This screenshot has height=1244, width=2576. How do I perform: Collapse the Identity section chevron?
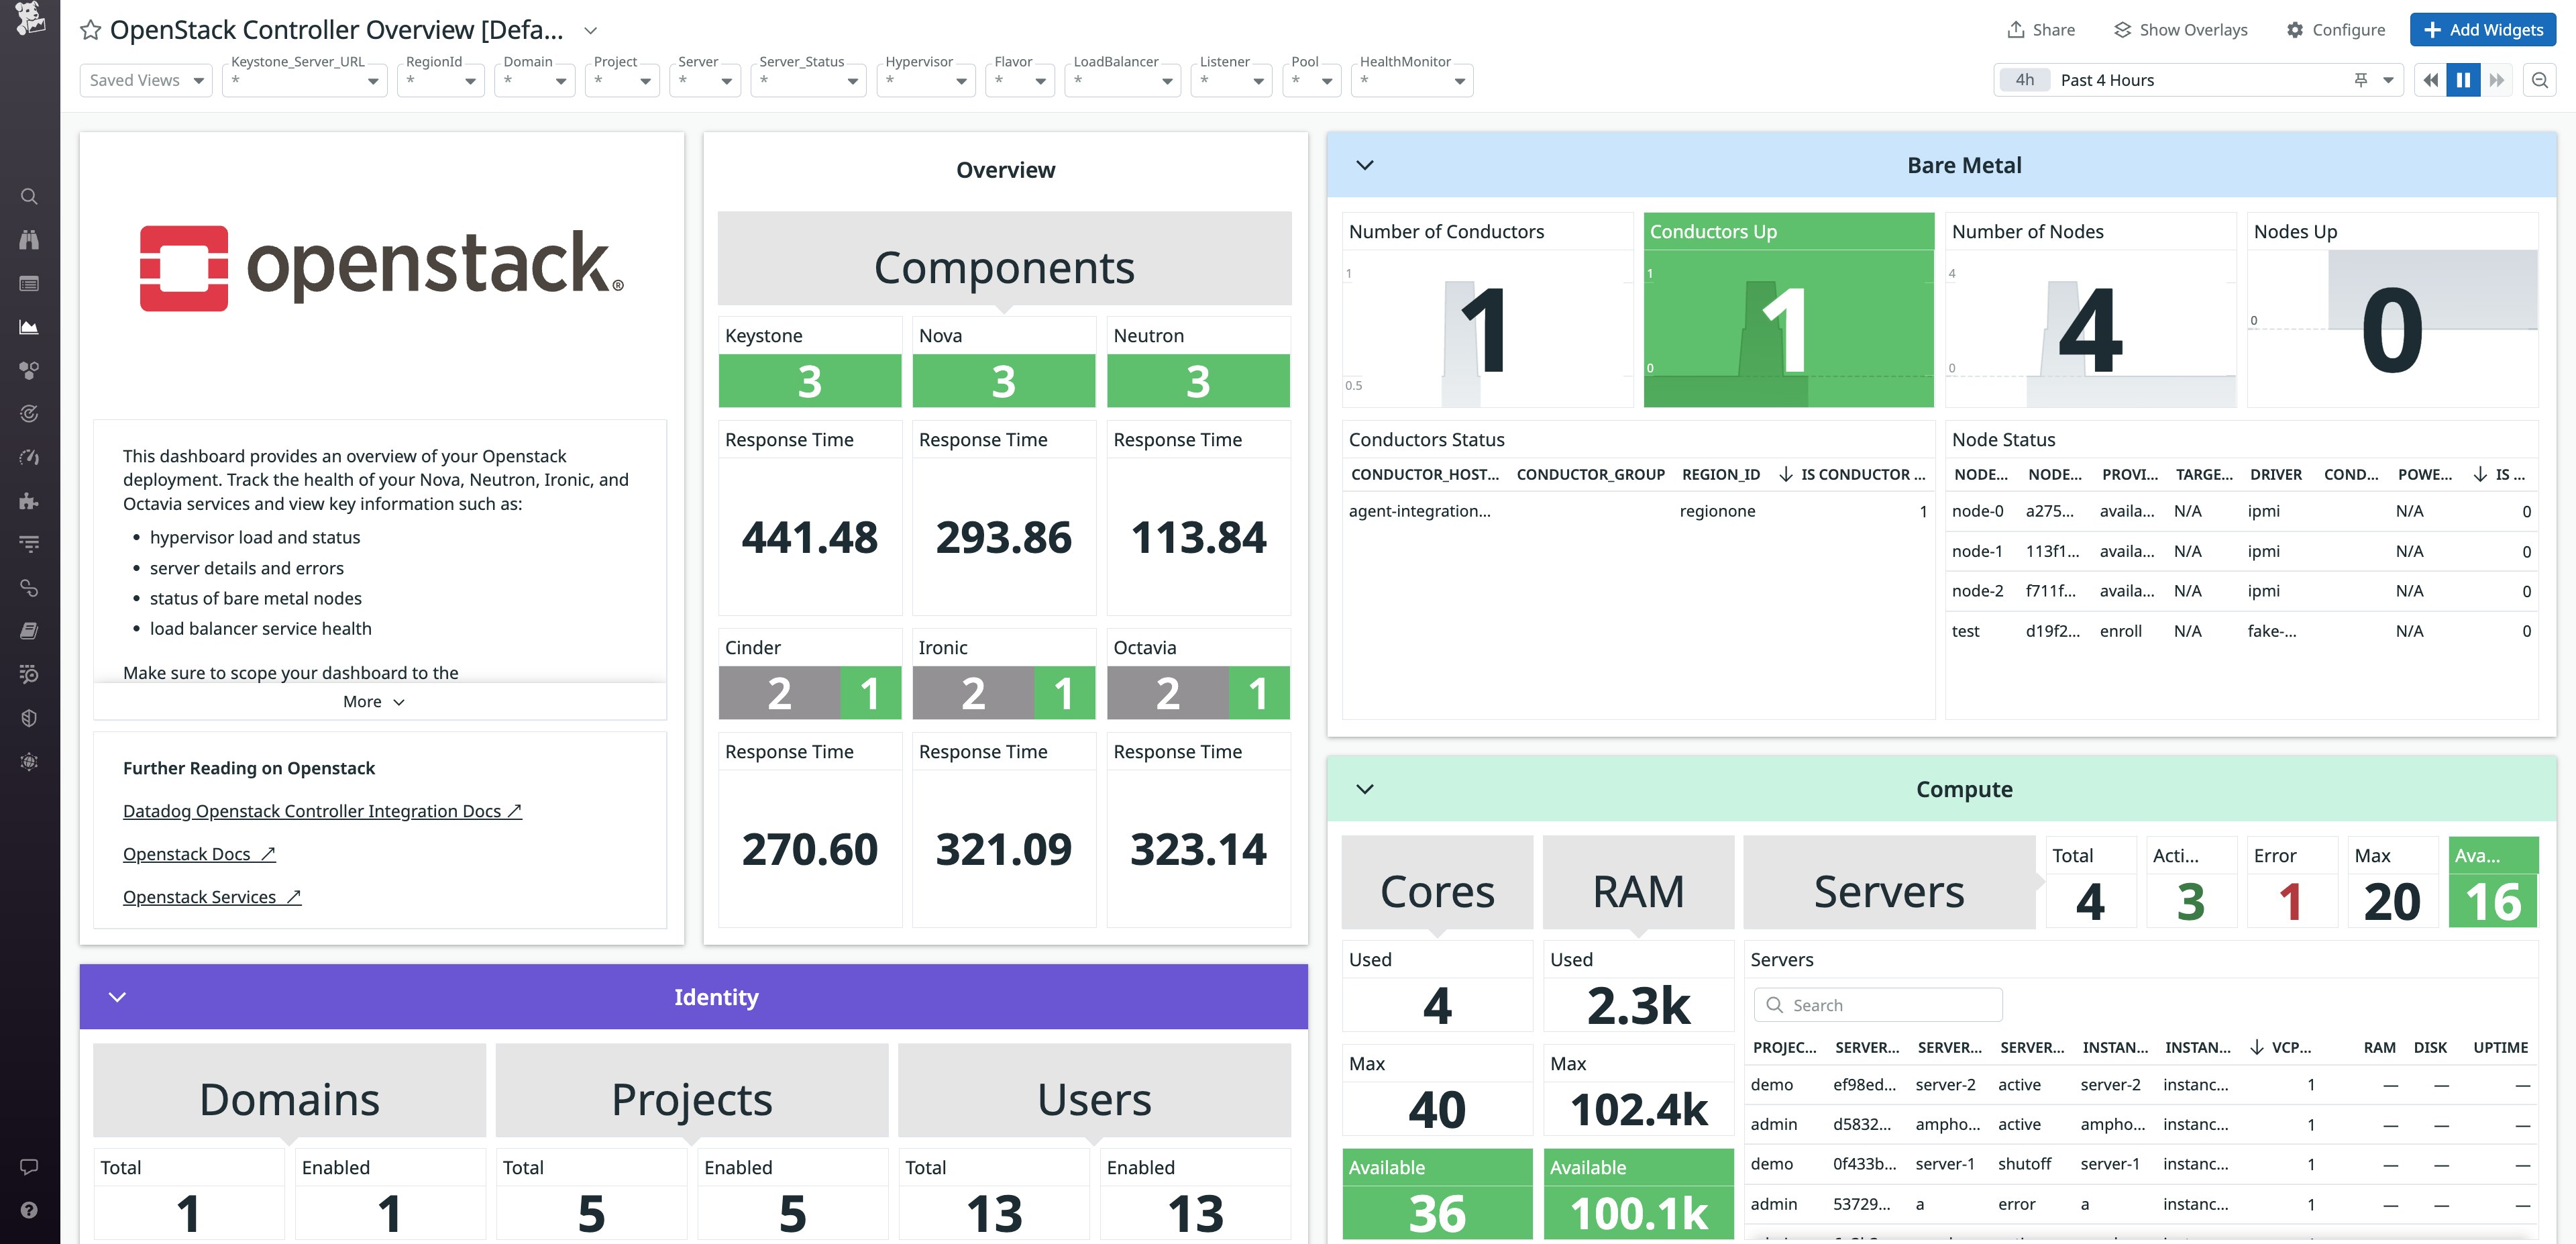coord(117,996)
